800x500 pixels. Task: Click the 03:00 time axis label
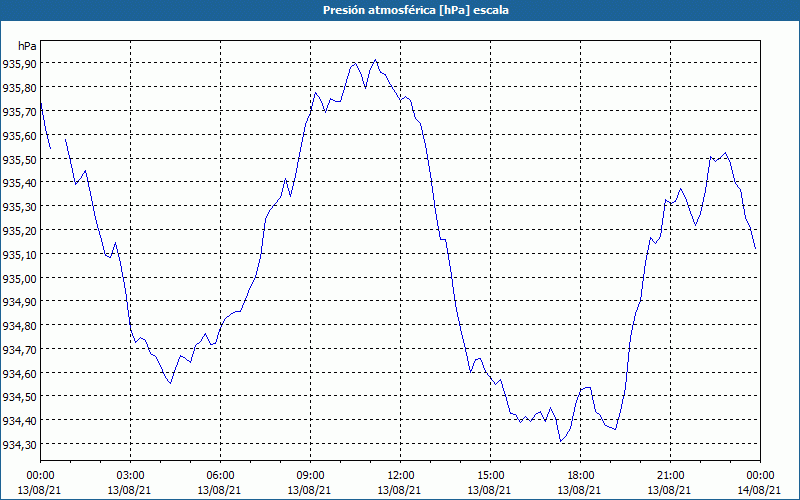pos(131,476)
